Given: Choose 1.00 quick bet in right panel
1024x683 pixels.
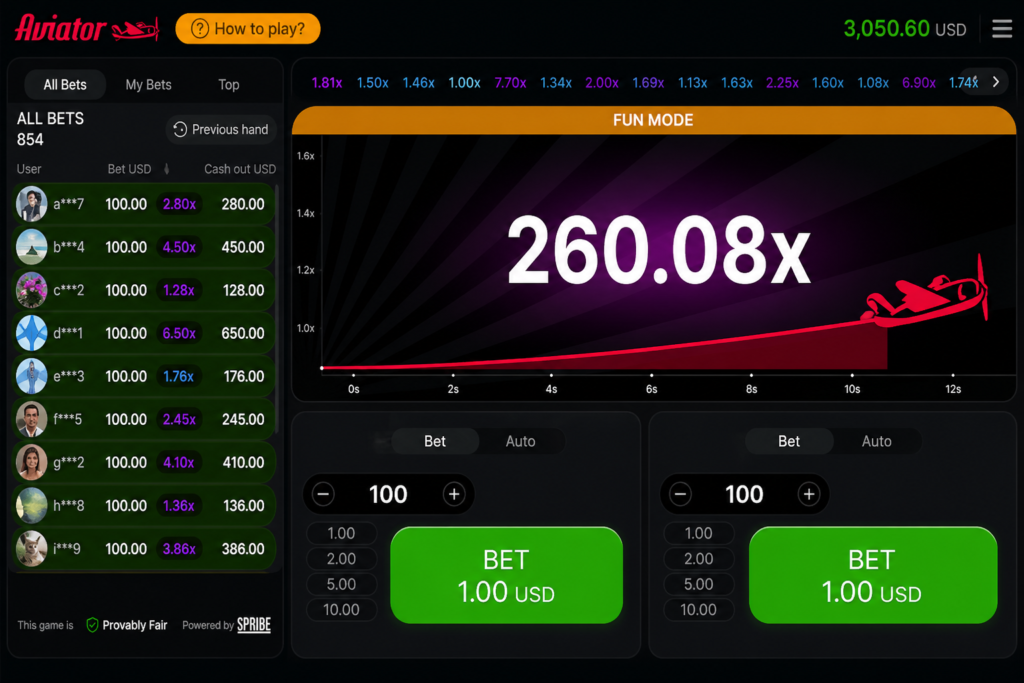Looking at the screenshot, I should coord(699,533).
